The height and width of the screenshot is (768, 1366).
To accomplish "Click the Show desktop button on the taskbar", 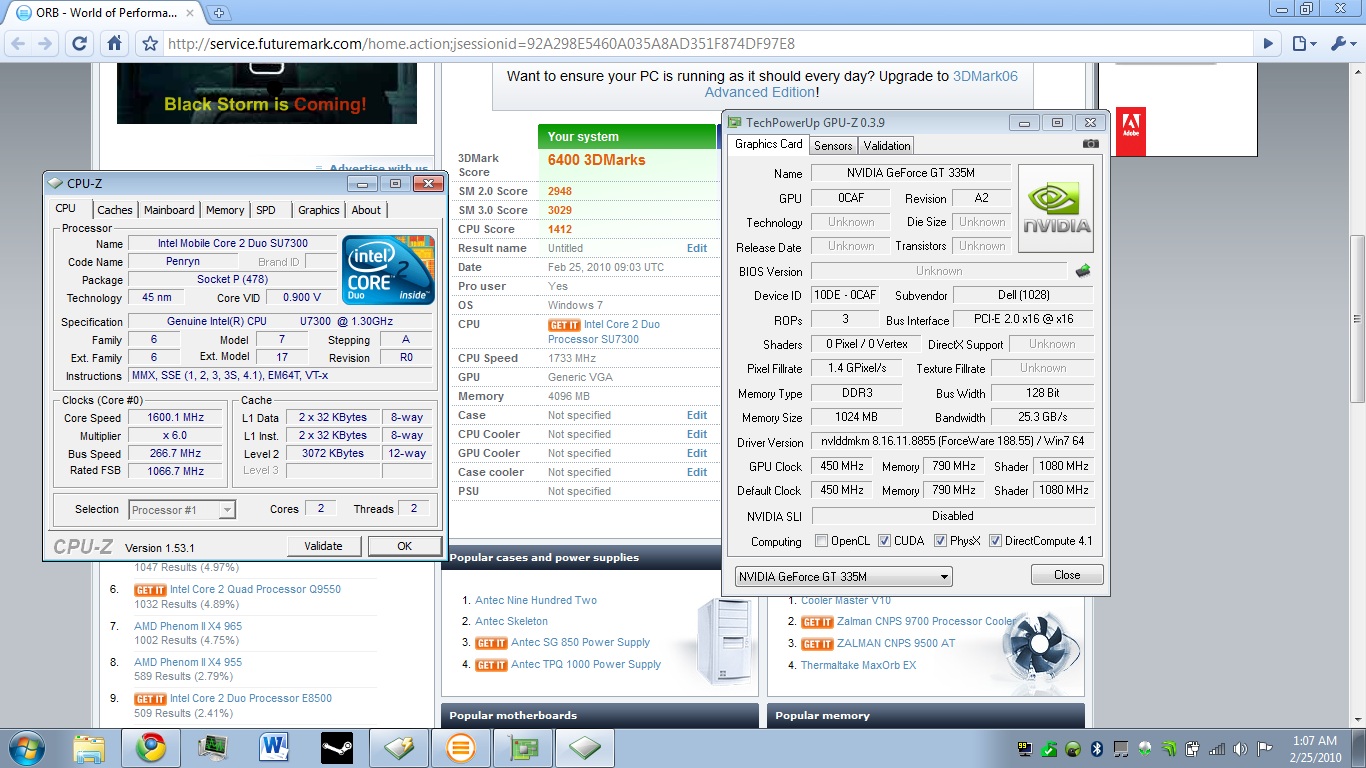I will (x=1359, y=748).
